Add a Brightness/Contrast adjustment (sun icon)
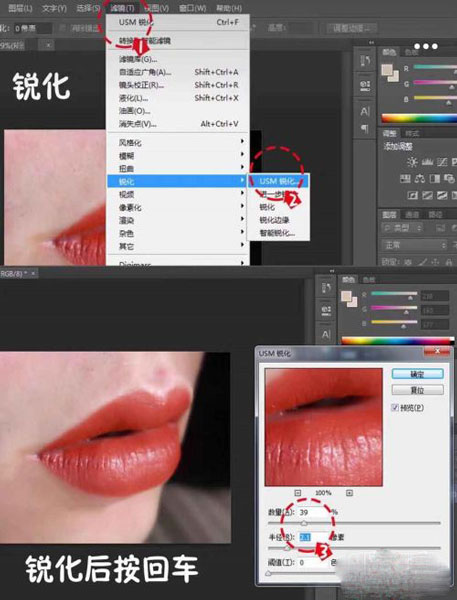Viewport: 457px width, 600px height. pos(412,162)
